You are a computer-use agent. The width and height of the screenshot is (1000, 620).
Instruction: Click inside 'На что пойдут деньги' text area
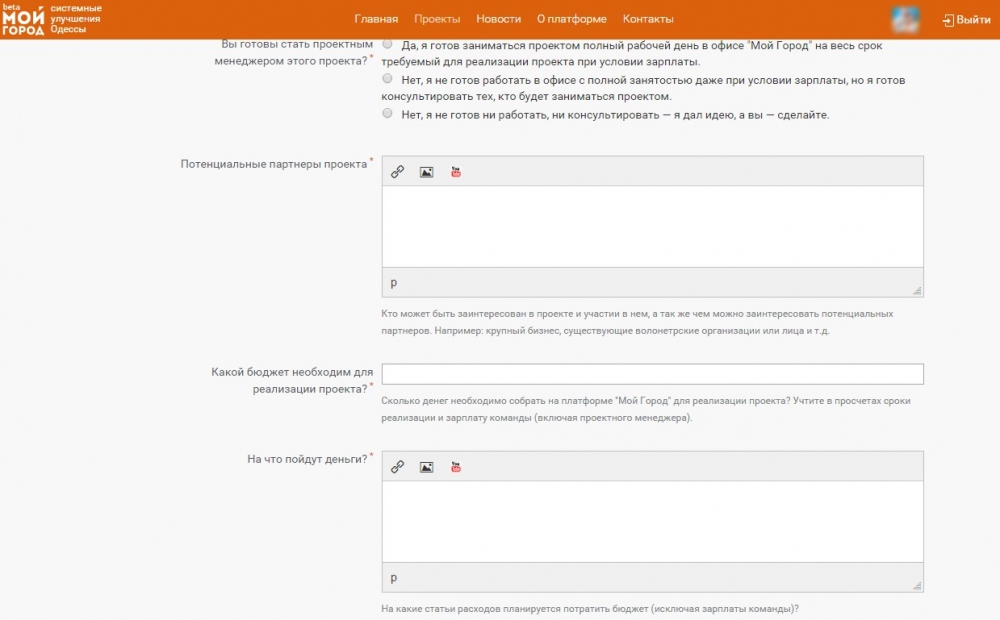pos(652,521)
